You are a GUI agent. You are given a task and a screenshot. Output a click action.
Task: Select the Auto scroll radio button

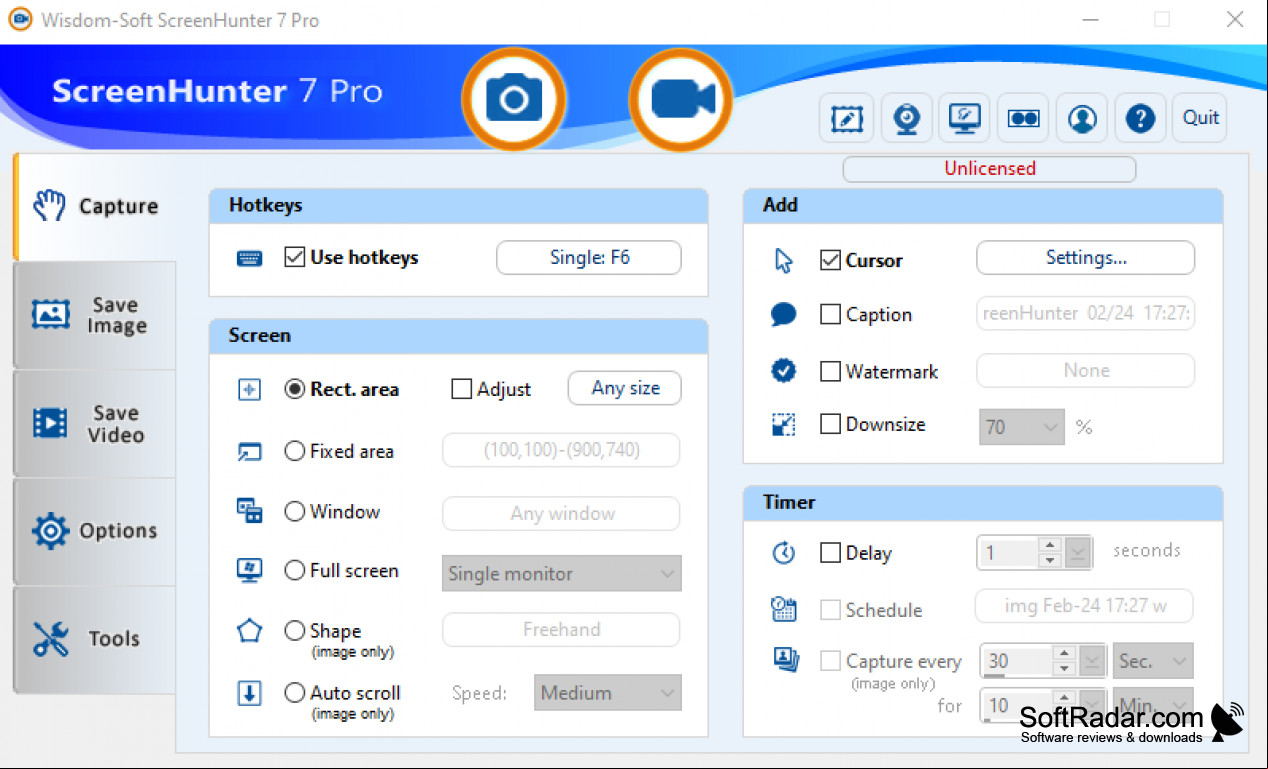(295, 692)
